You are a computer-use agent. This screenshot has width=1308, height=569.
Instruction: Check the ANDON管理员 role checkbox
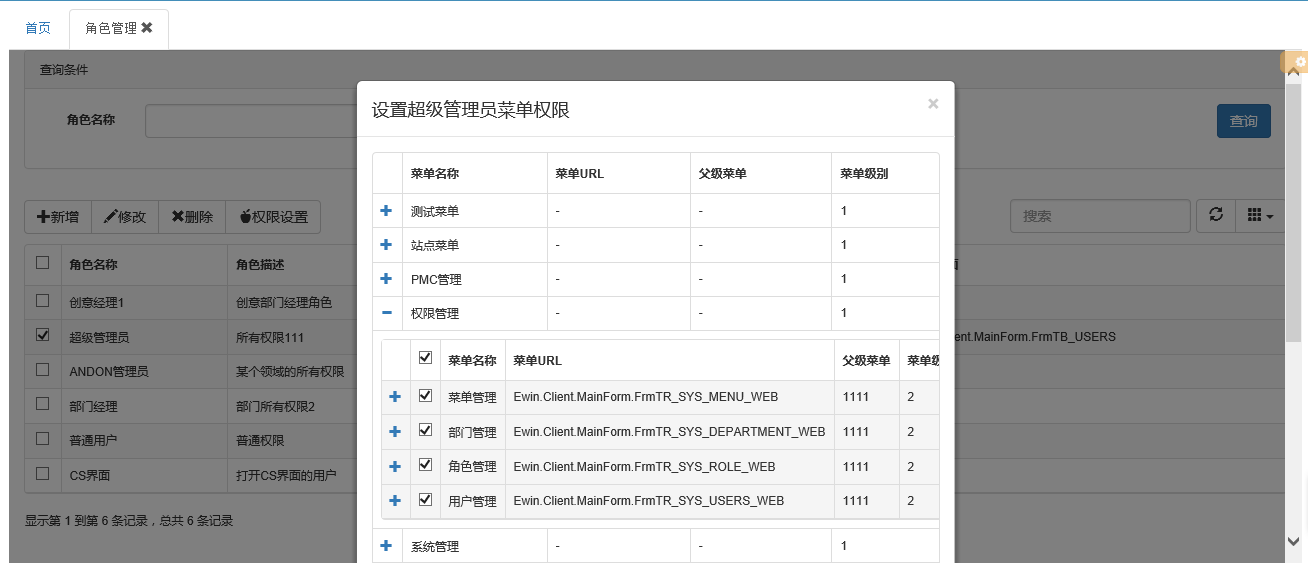pos(42,369)
